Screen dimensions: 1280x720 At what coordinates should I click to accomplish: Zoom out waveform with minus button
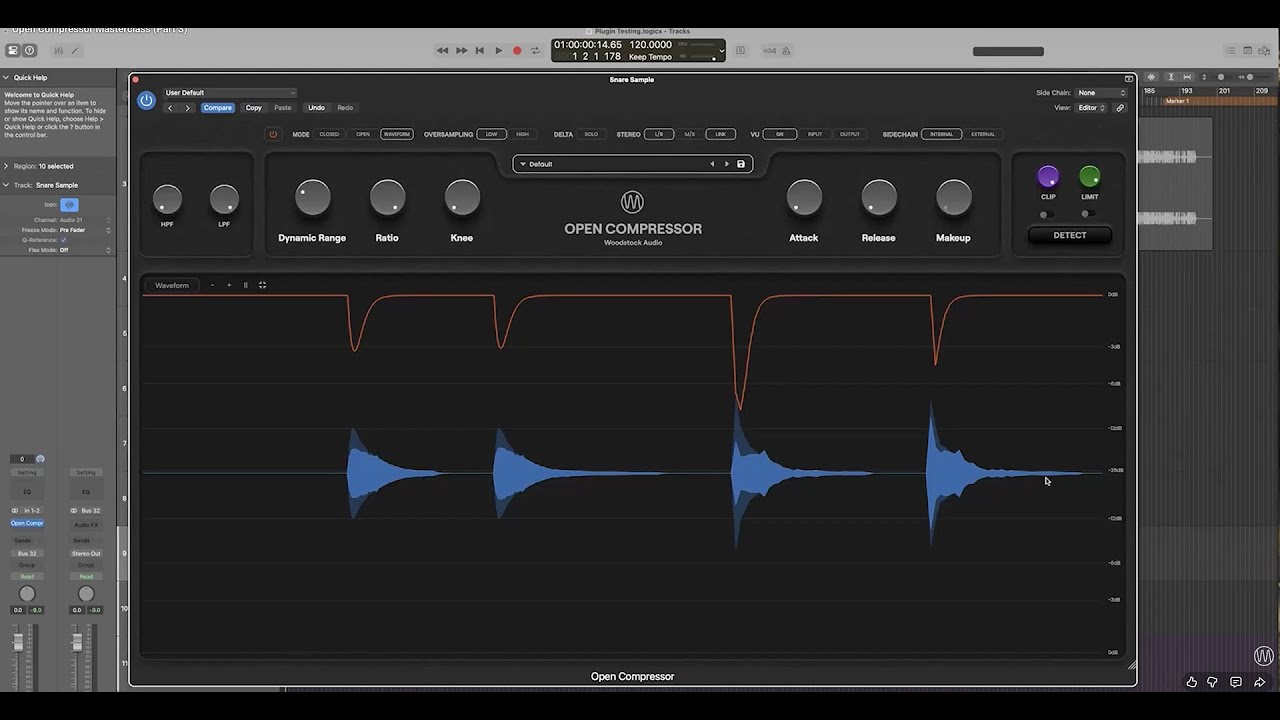pos(212,285)
